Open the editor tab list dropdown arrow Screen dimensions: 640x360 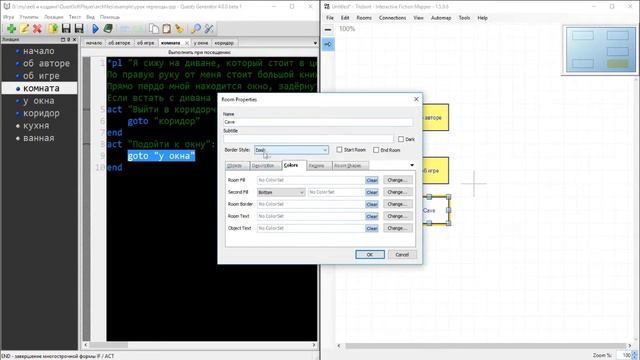tap(315, 43)
